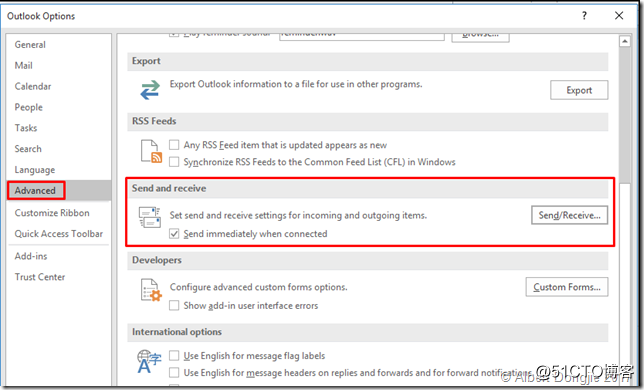Enable Any RSS Feed item updated appears new
The width and height of the screenshot is (644, 390).
coord(174,145)
